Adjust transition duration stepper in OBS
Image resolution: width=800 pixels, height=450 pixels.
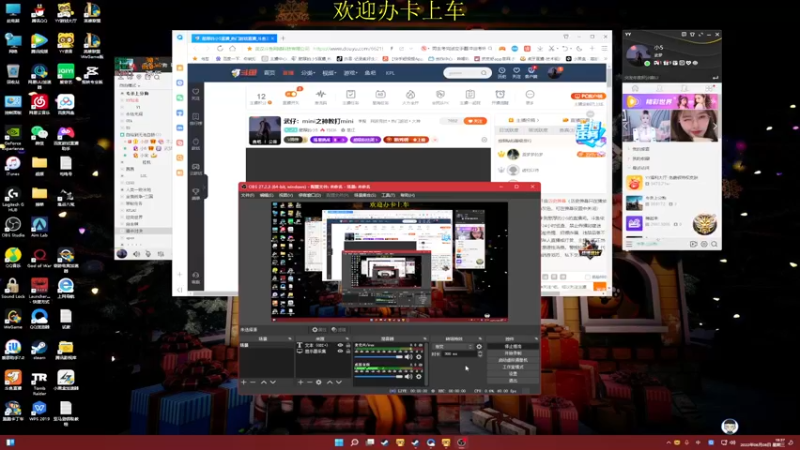coord(480,354)
